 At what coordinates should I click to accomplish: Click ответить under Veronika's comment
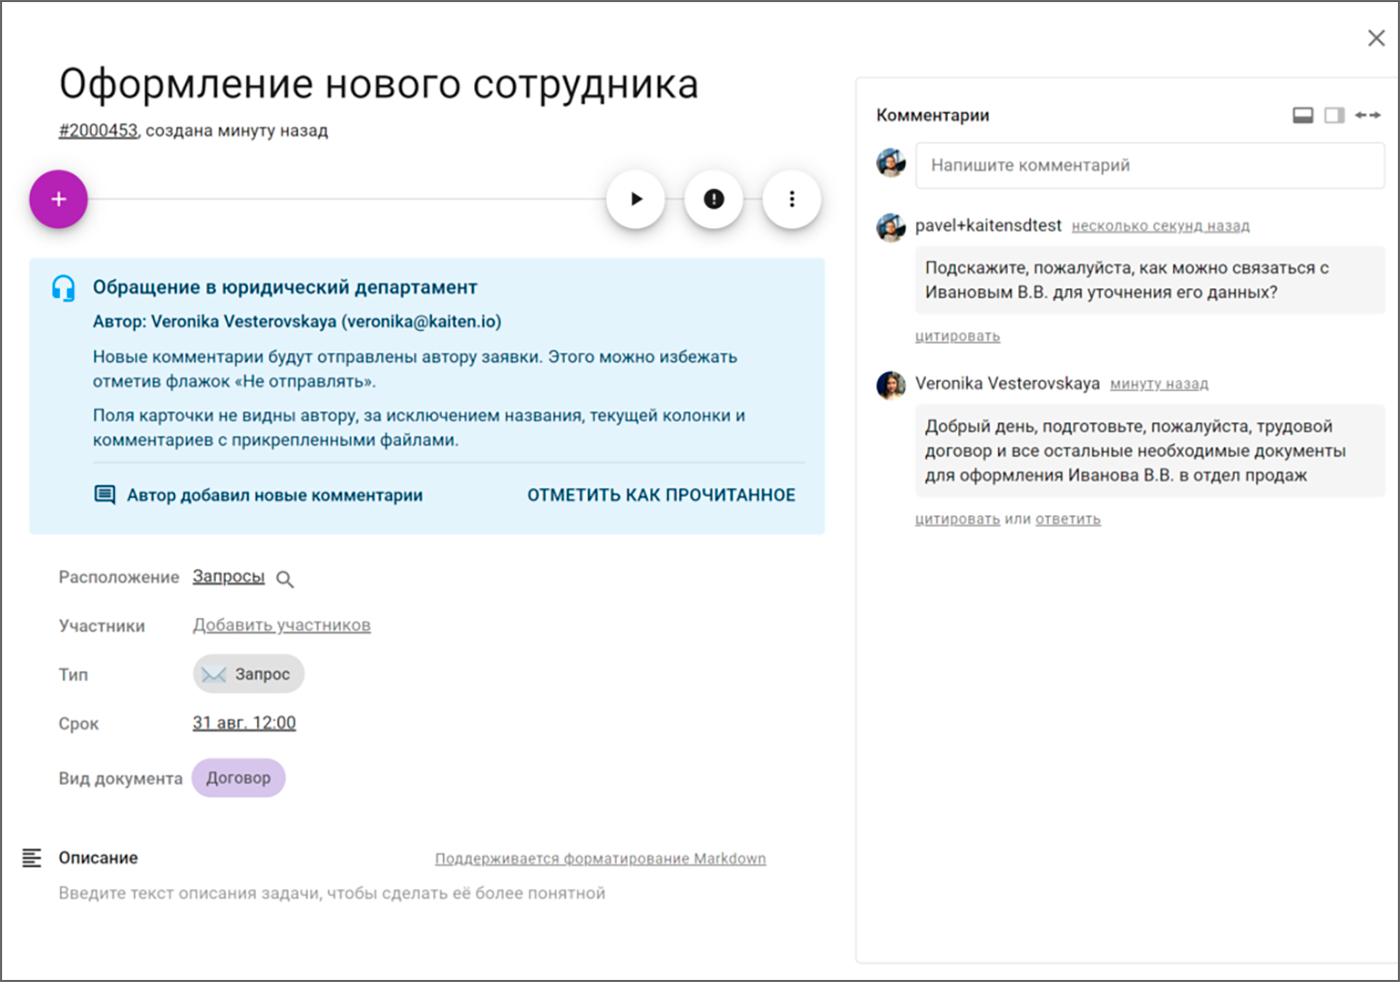(x=1067, y=519)
